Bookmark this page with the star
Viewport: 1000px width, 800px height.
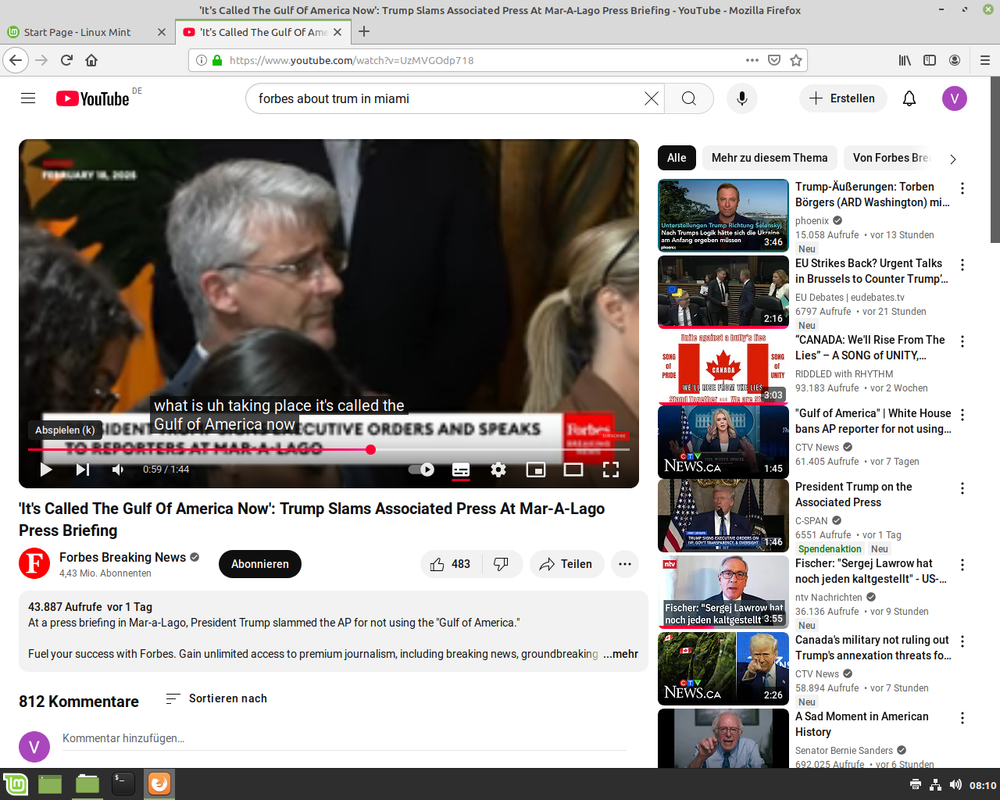click(796, 60)
